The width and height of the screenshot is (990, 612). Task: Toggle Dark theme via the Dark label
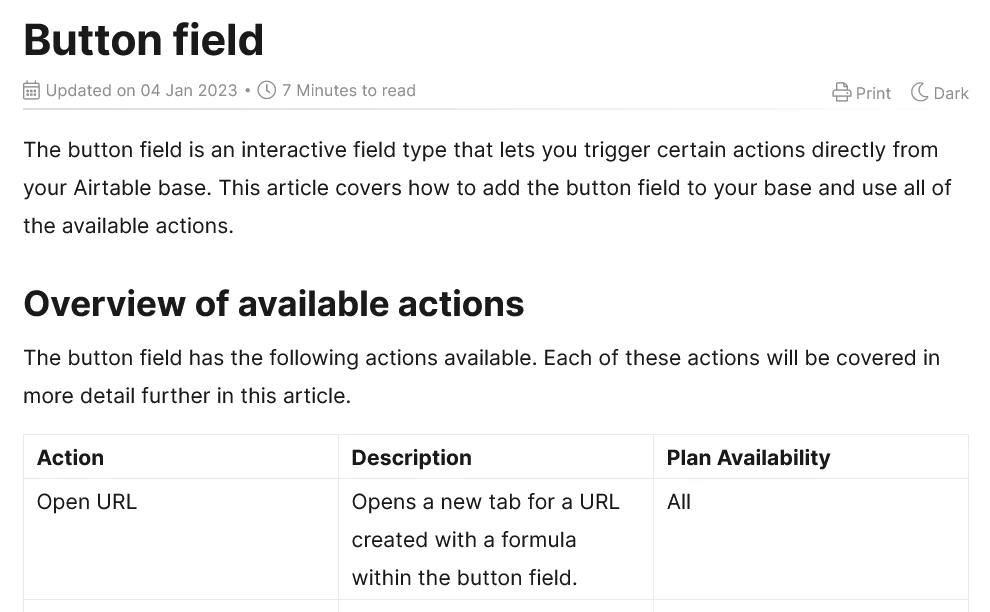click(951, 93)
